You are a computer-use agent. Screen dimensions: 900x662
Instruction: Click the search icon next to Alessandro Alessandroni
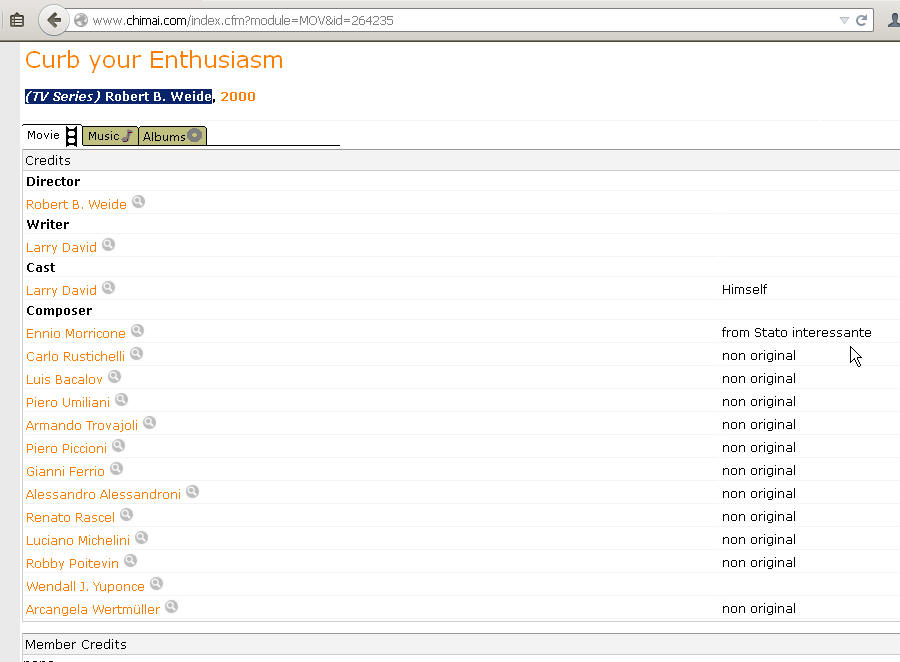(192, 492)
